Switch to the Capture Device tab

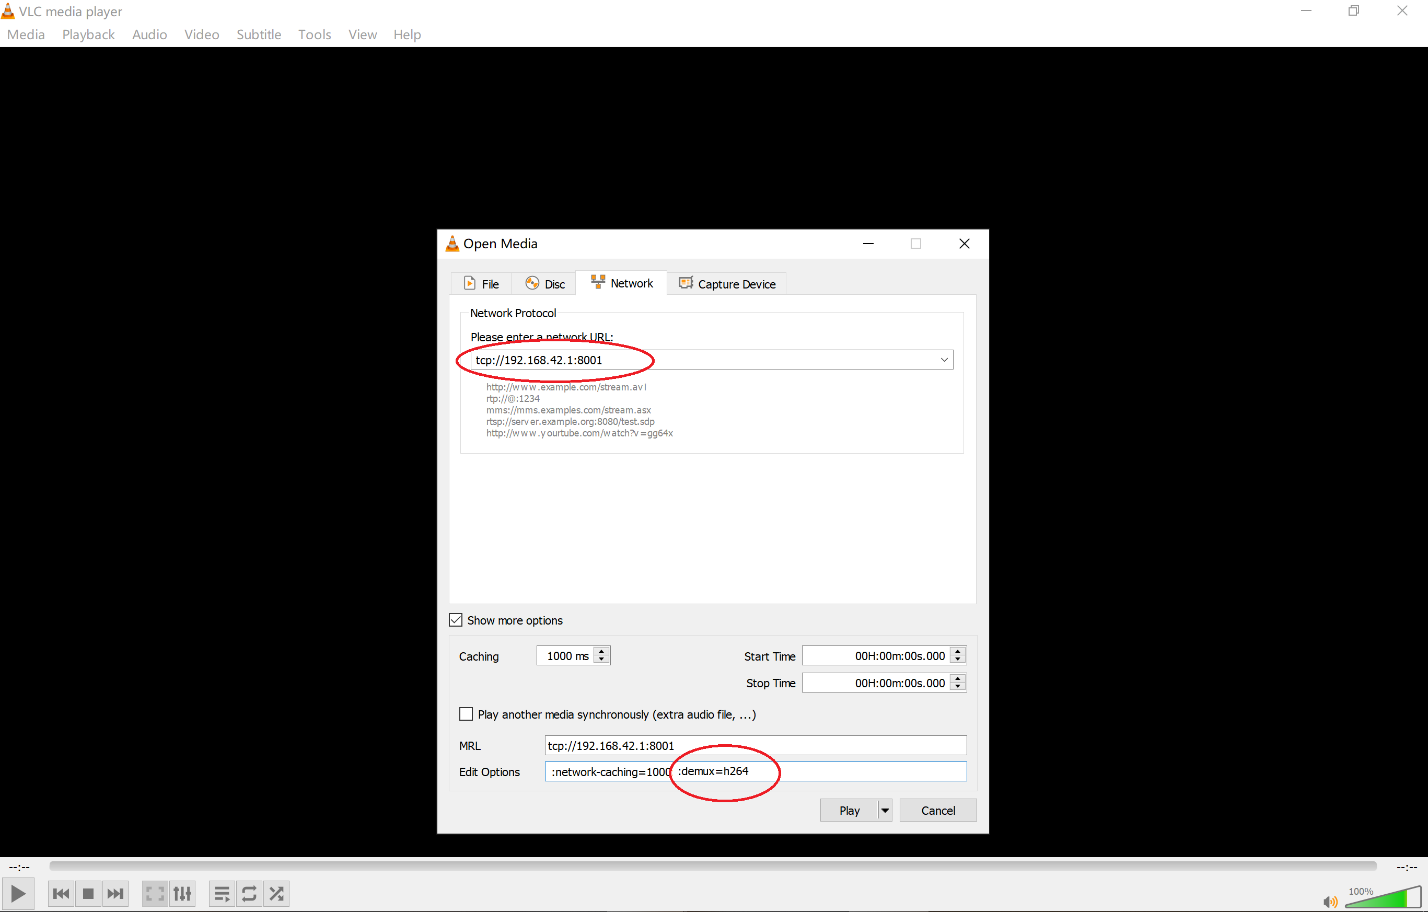(727, 284)
